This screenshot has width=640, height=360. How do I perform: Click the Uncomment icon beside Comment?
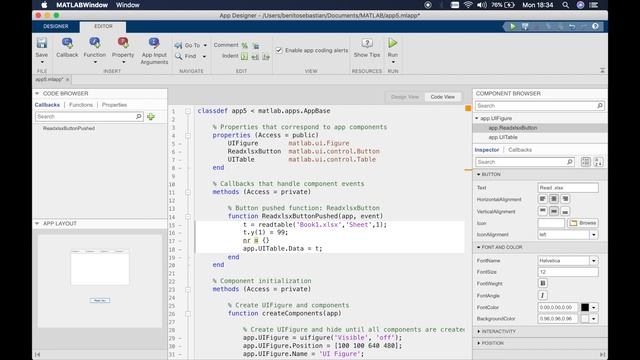(x=256, y=45)
